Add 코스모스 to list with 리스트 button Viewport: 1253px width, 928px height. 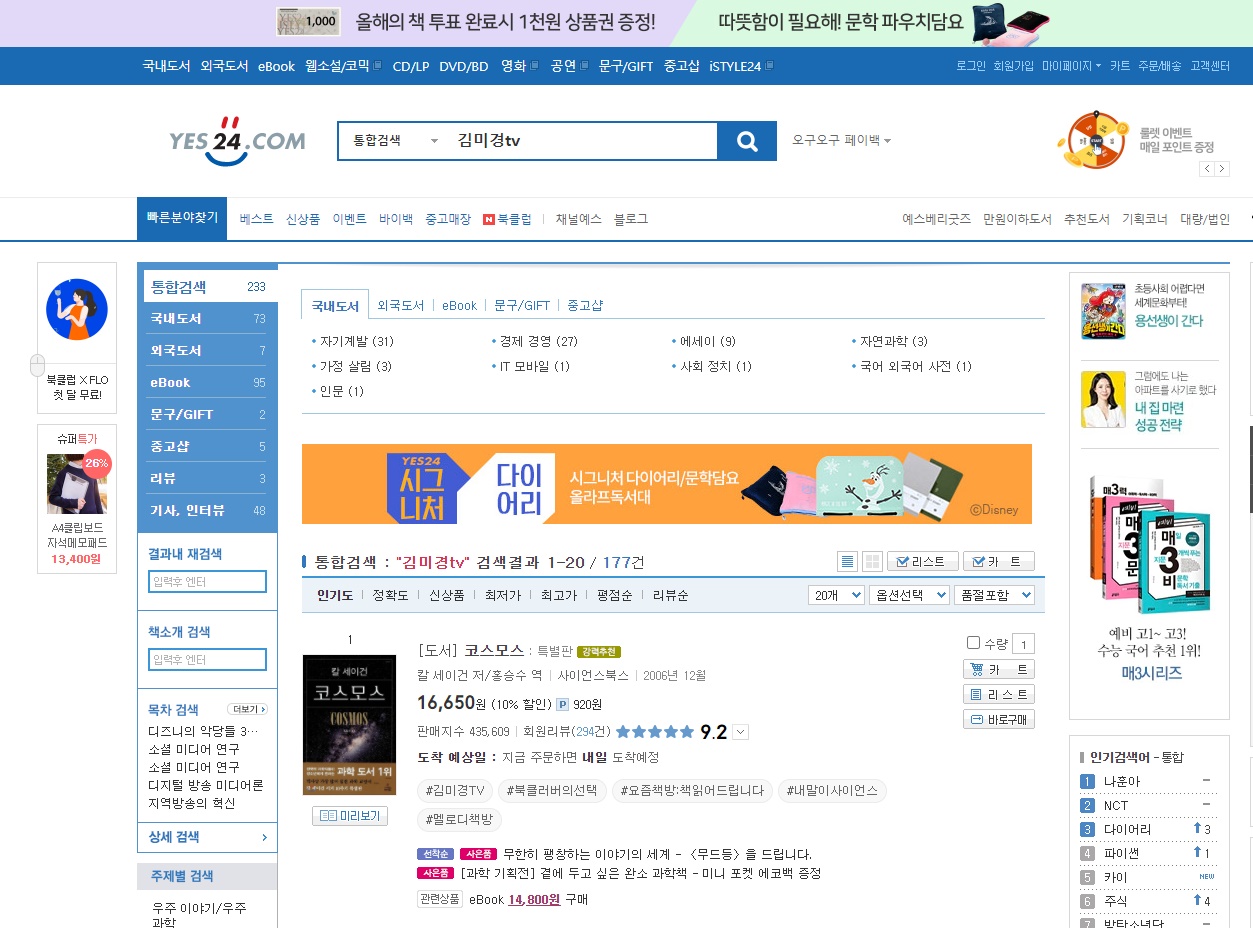[999, 694]
